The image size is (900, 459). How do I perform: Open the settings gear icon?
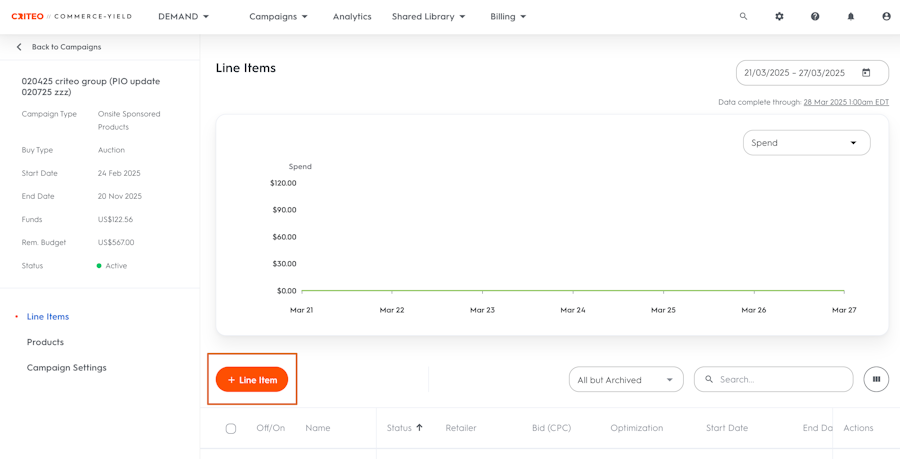point(779,17)
